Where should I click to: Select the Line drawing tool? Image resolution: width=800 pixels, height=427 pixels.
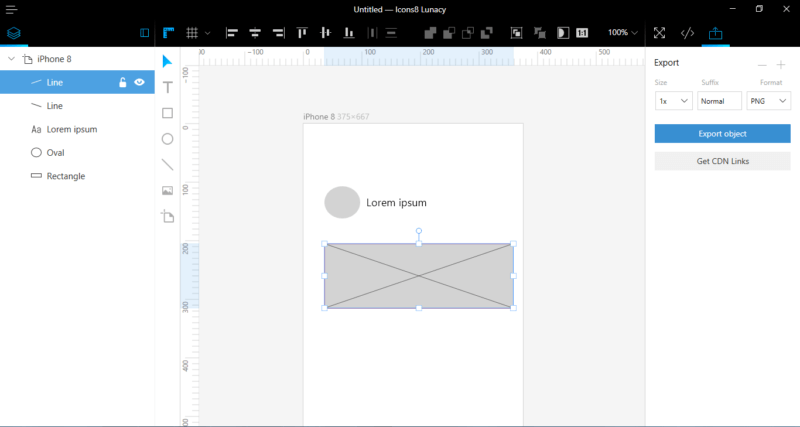[x=167, y=165]
